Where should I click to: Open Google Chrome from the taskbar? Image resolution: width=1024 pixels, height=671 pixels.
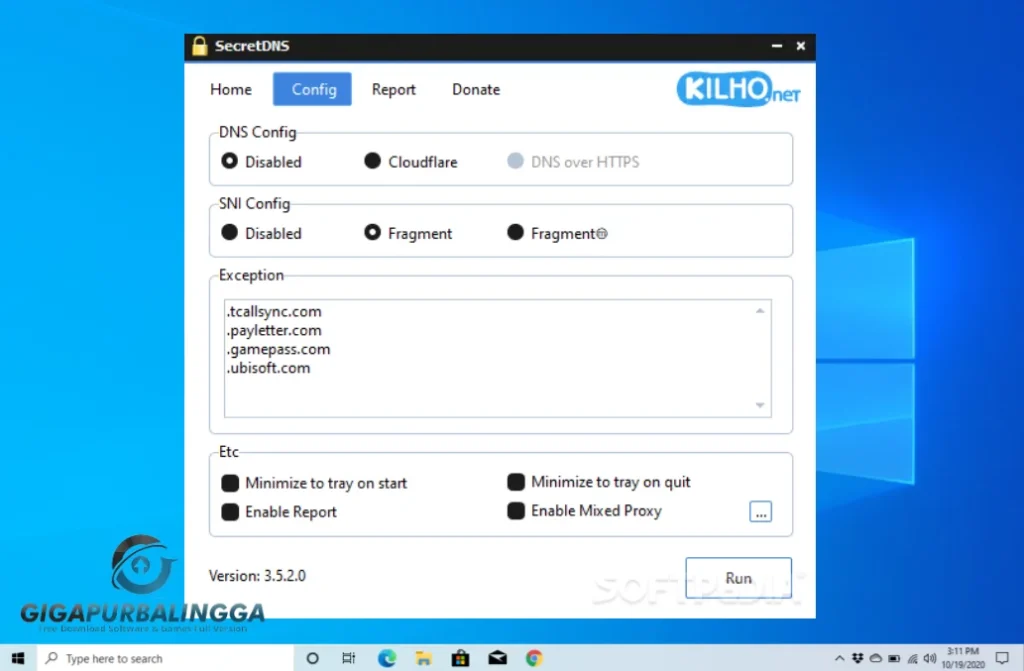(x=534, y=658)
